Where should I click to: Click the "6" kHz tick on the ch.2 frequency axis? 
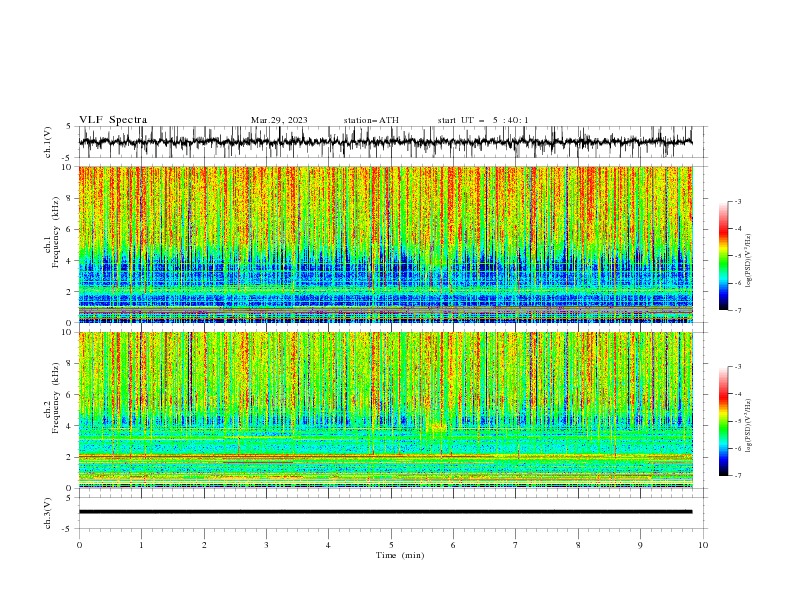point(70,395)
